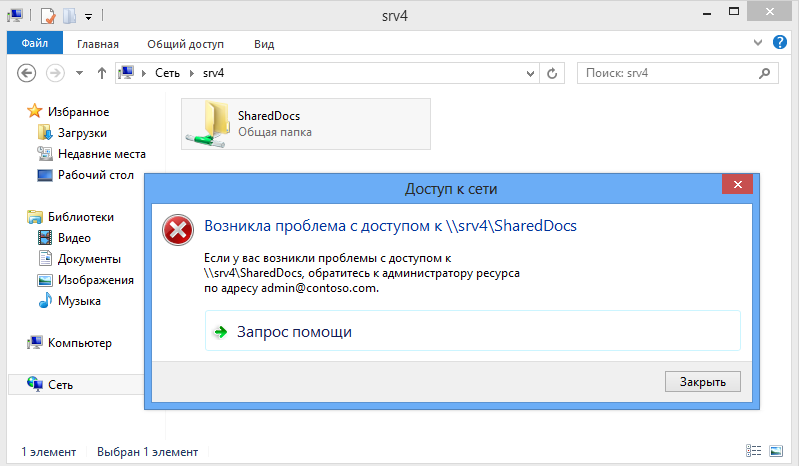Expand the arrow before Сеть in the address bar
This screenshot has width=799, height=466.
144,73
